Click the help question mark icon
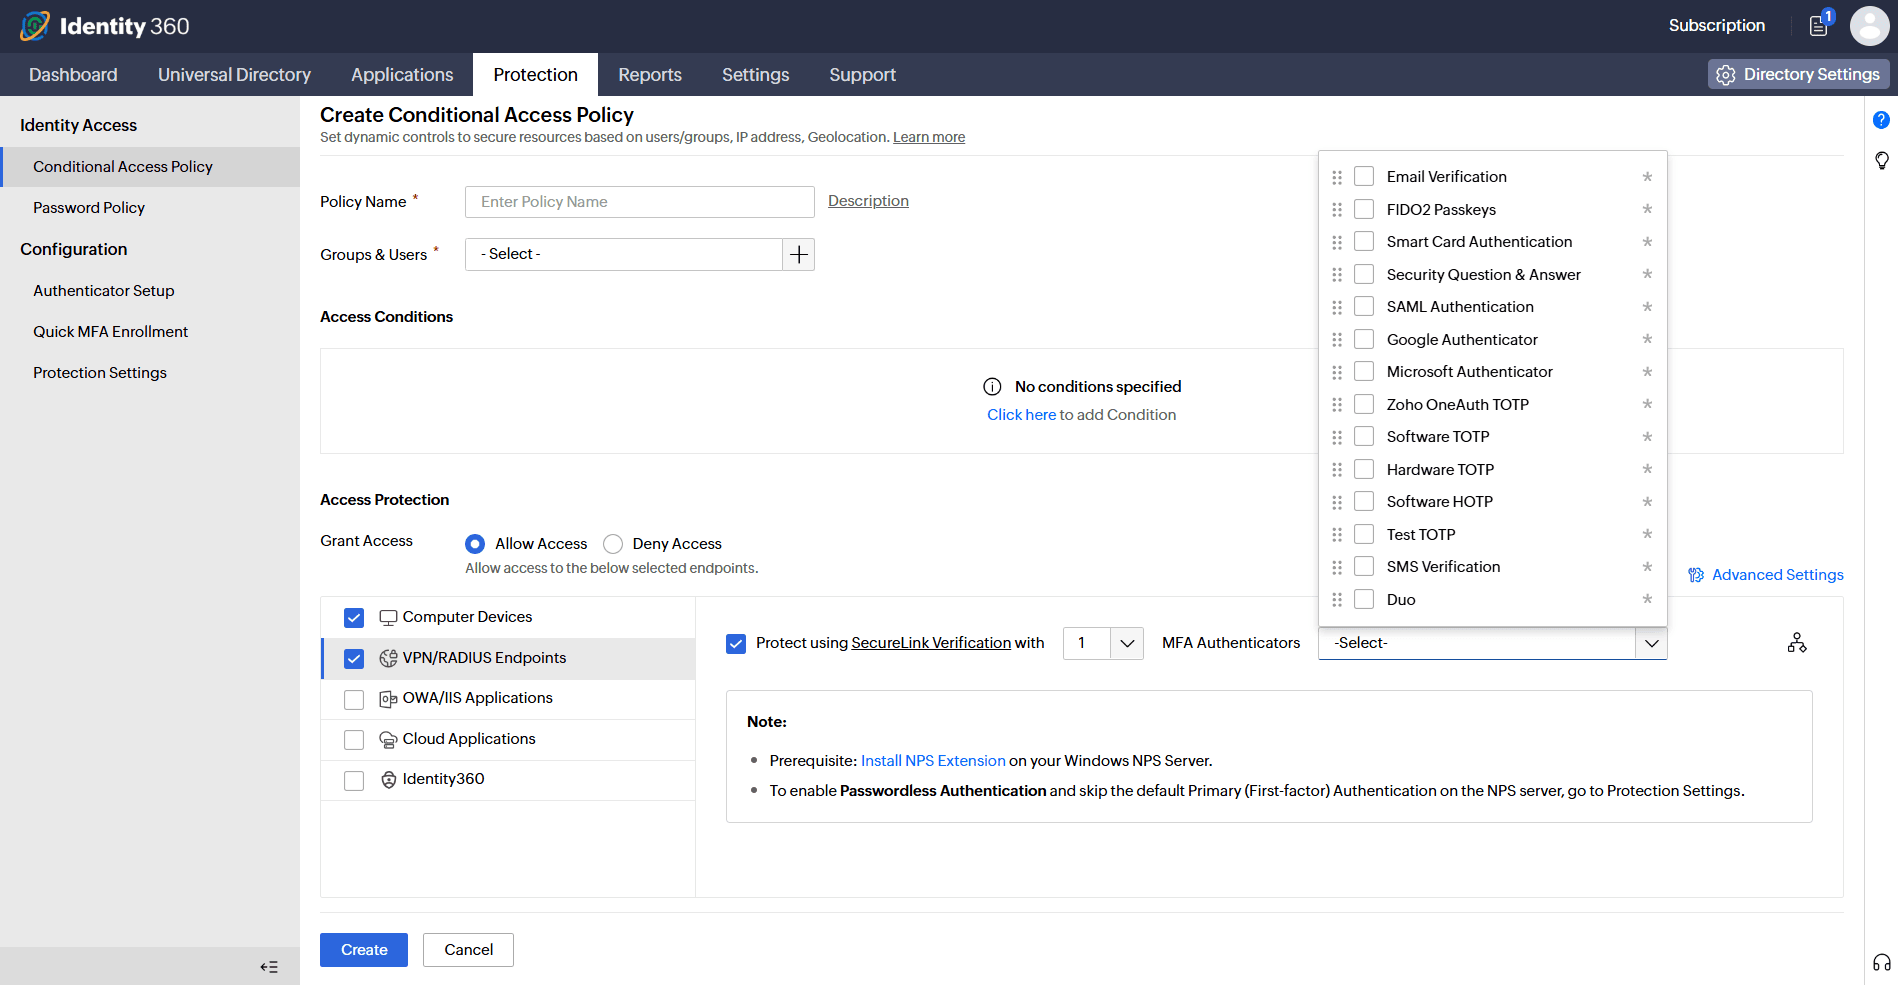This screenshot has height=985, width=1898. click(1881, 120)
